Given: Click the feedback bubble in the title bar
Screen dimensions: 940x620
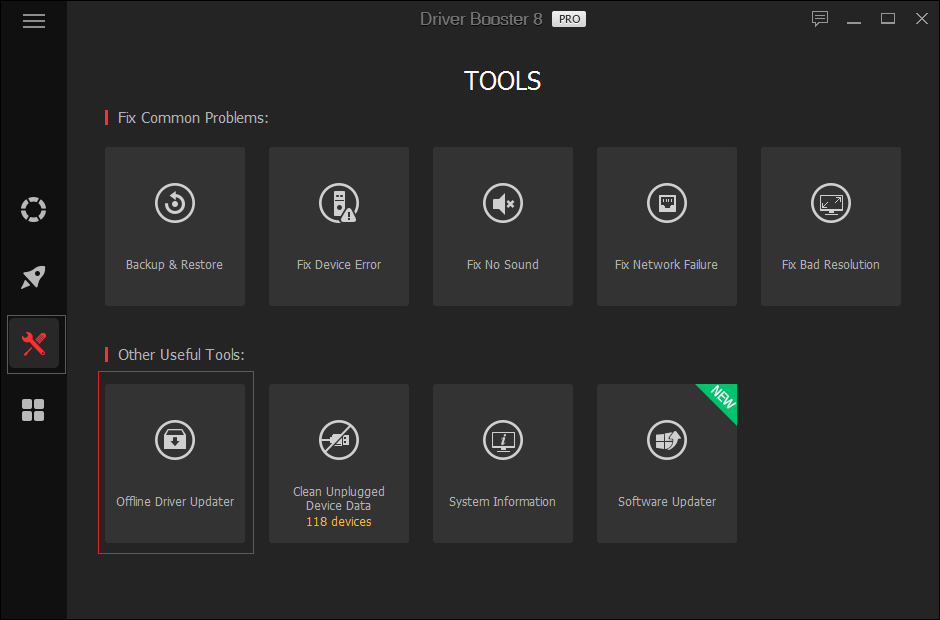Looking at the screenshot, I should (820, 19).
